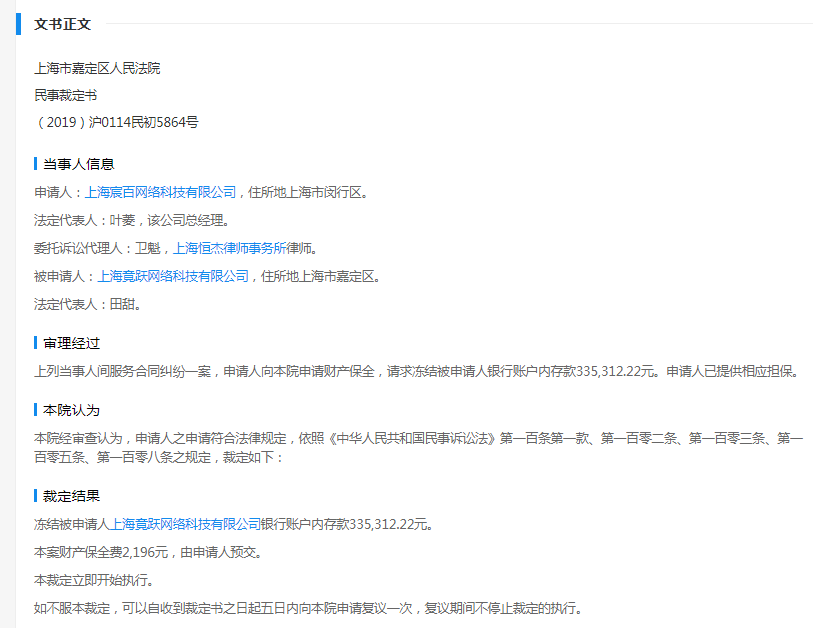Open 上海竟跃网络科技有限公司 link in 被申请人 line
Viewport: 826px width, 628px height.
pos(173,276)
